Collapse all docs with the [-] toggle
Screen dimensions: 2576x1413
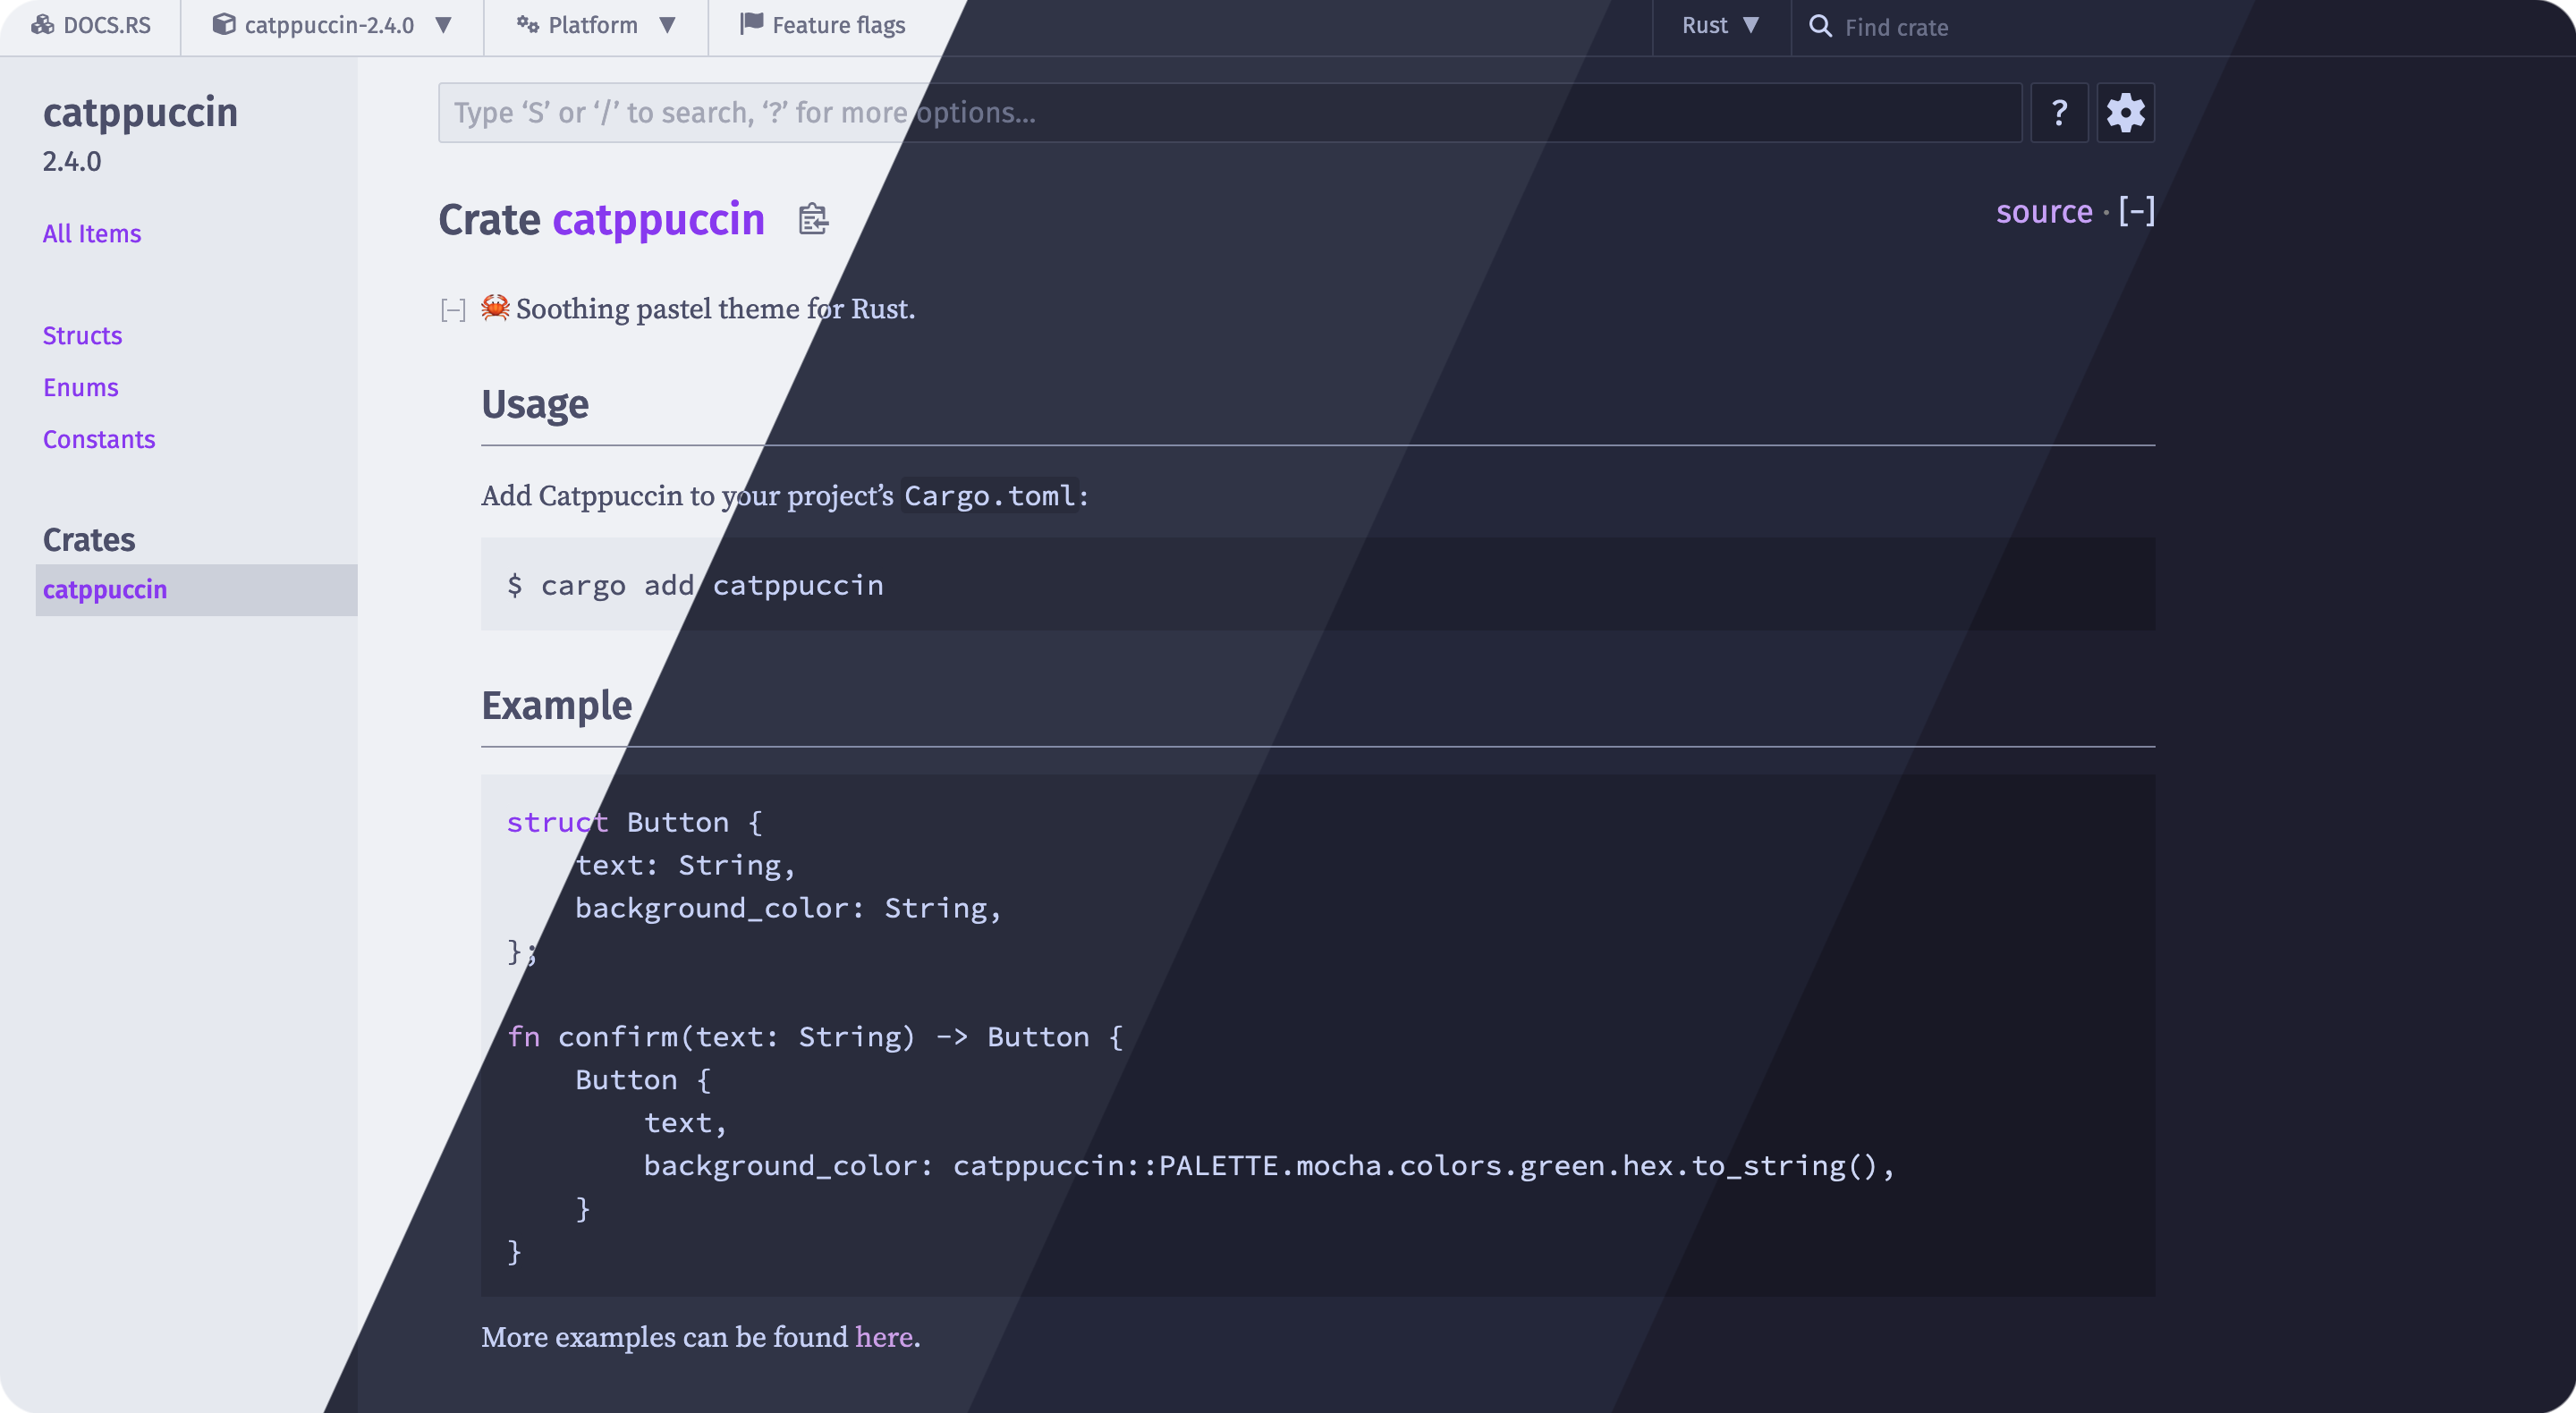pos(2136,211)
